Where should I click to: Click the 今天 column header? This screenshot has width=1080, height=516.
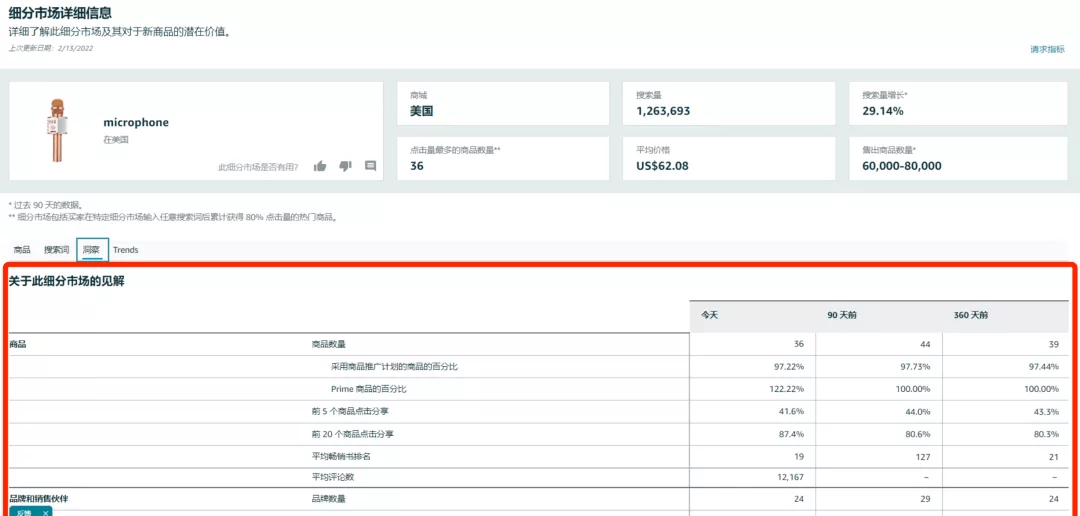(x=710, y=315)
